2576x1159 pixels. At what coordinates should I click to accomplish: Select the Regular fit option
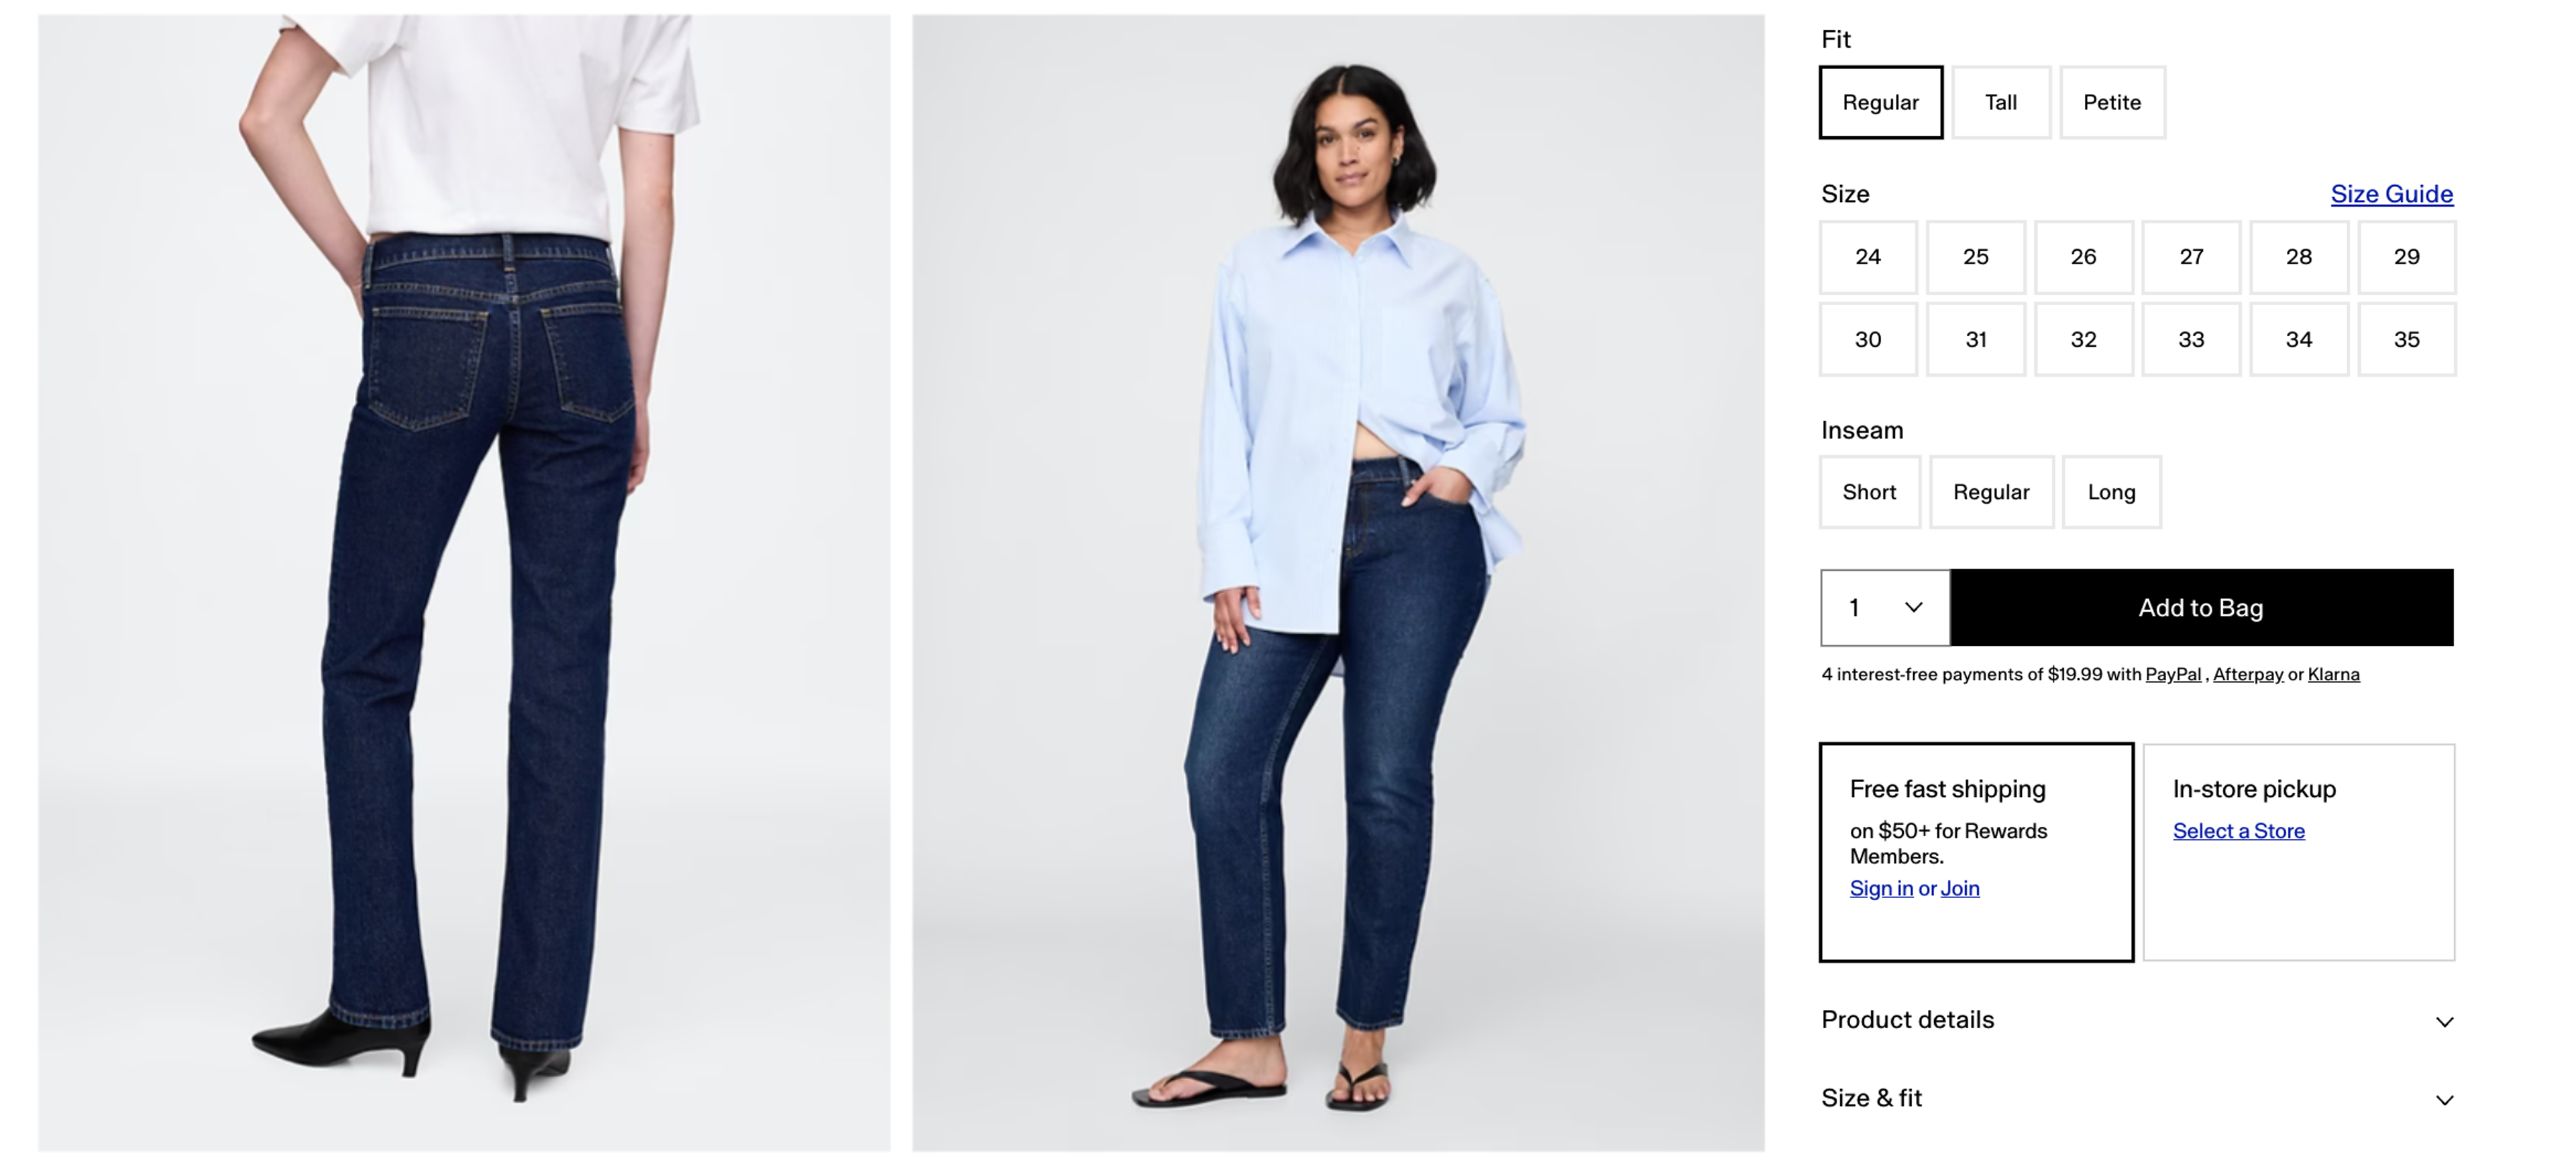[1881, 102]
